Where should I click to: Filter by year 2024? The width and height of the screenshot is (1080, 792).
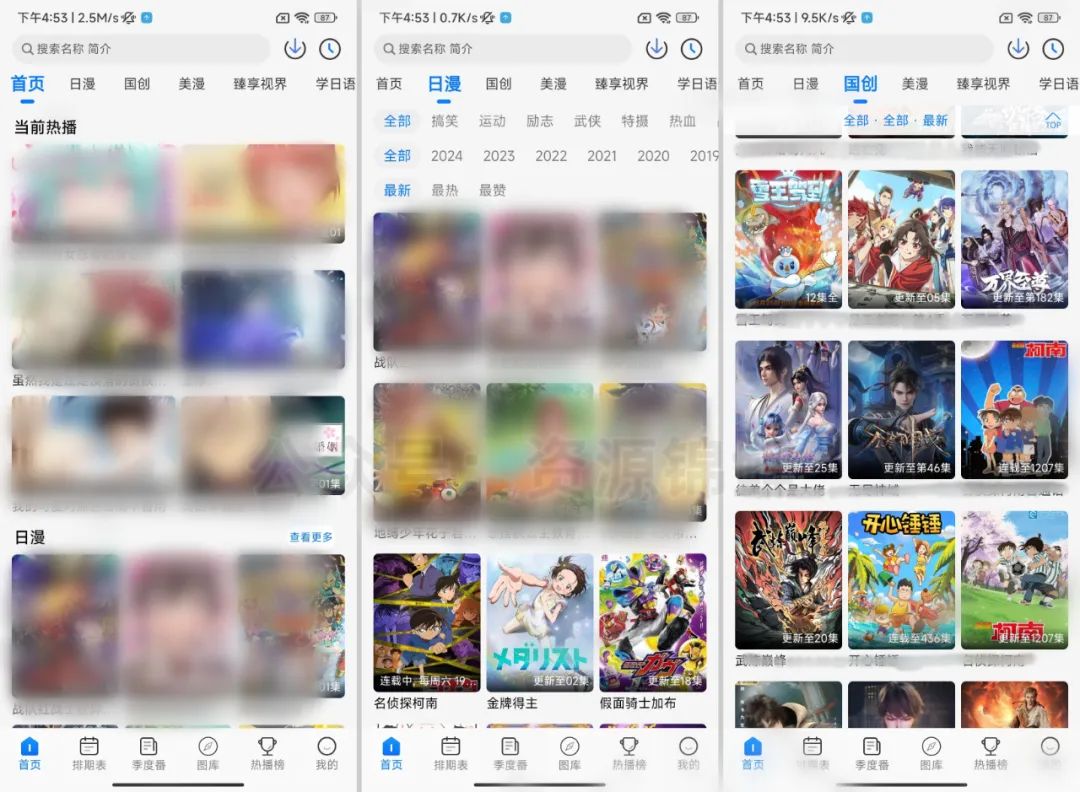[x=447, y=156]
